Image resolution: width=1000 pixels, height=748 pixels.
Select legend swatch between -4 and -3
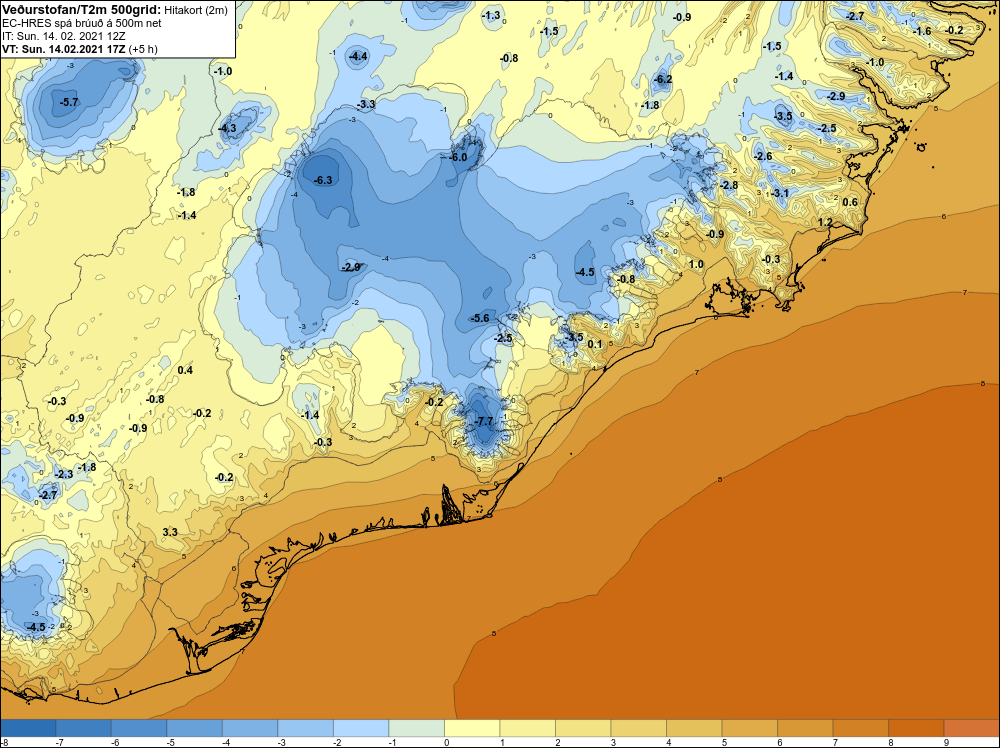point(250,728)
